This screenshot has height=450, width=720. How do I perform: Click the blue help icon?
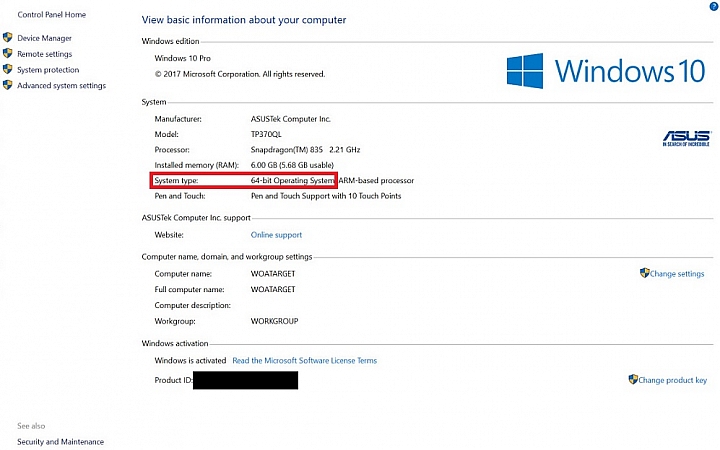(x=714, y=6)
